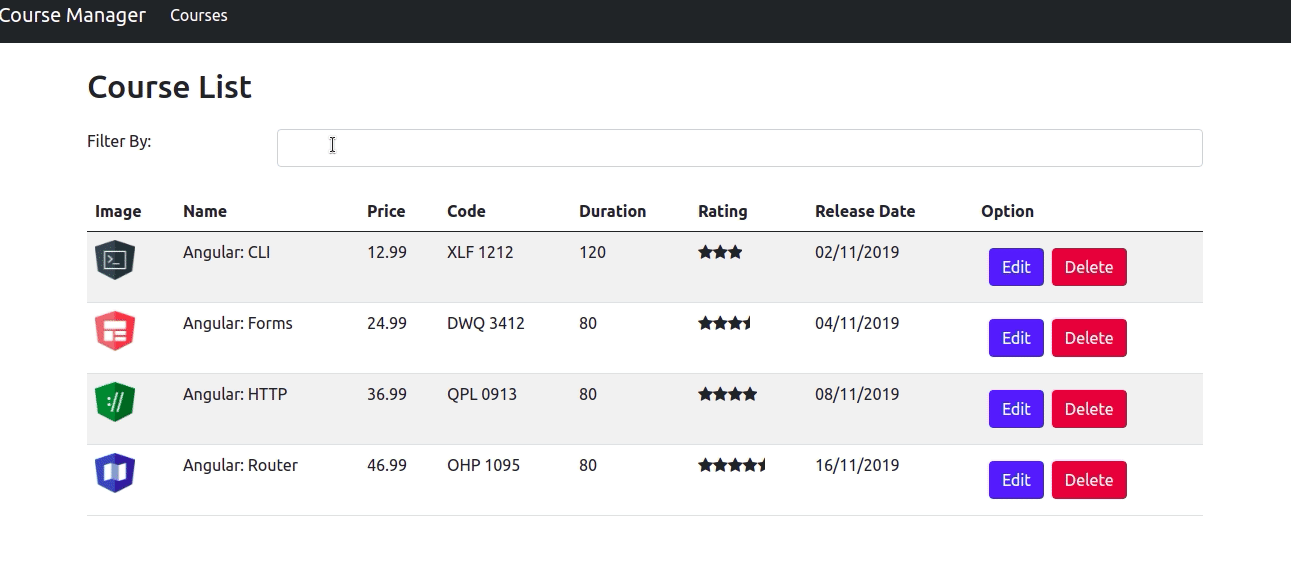Image resolution: width=1291 pixels, height=569 pixels.
Task: Focus the Filter By input field
Action: pyautogui.click(x=739, y=148)
